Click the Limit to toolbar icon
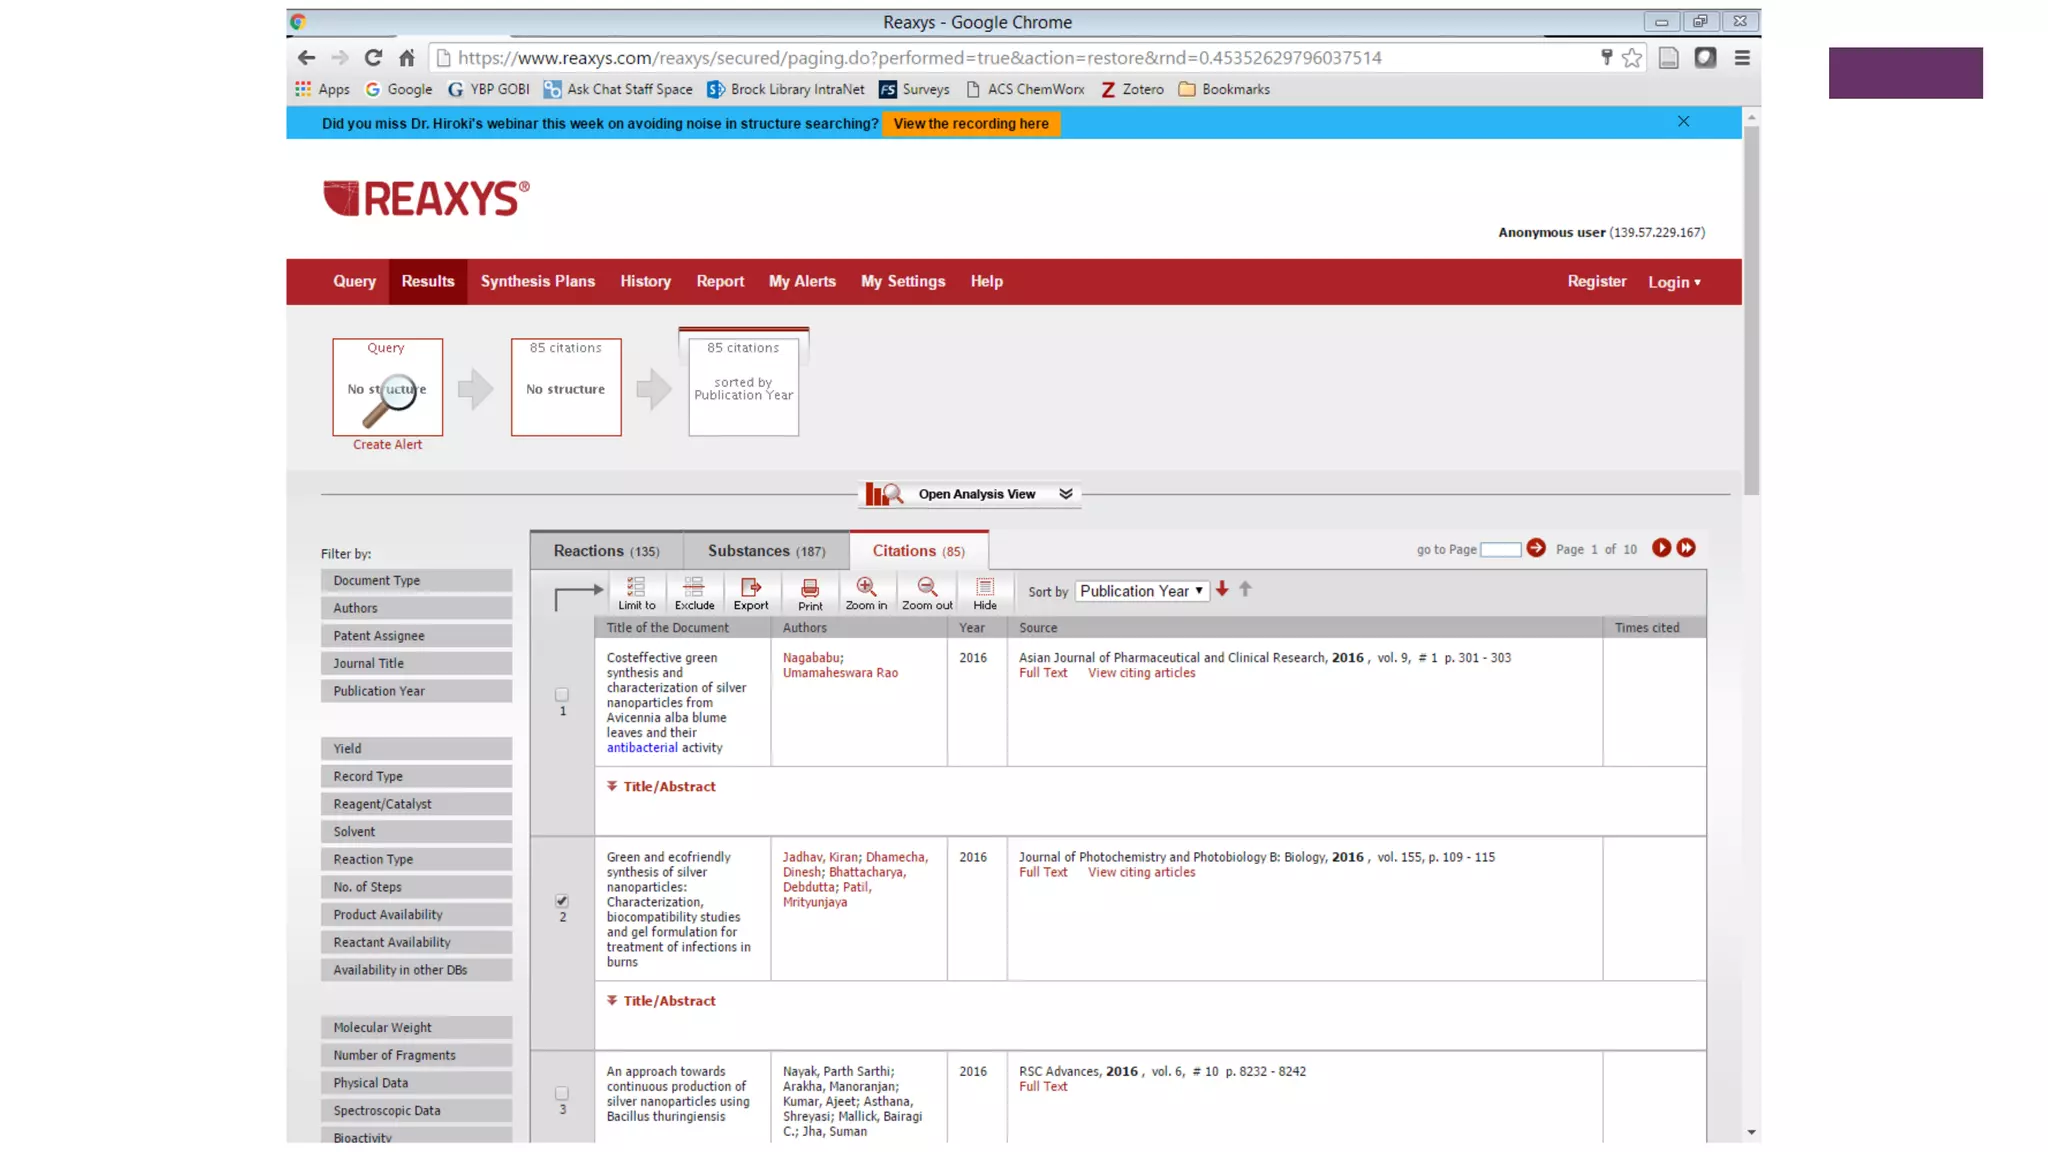Screen dimensions: 2048x1152 (636, 592)
